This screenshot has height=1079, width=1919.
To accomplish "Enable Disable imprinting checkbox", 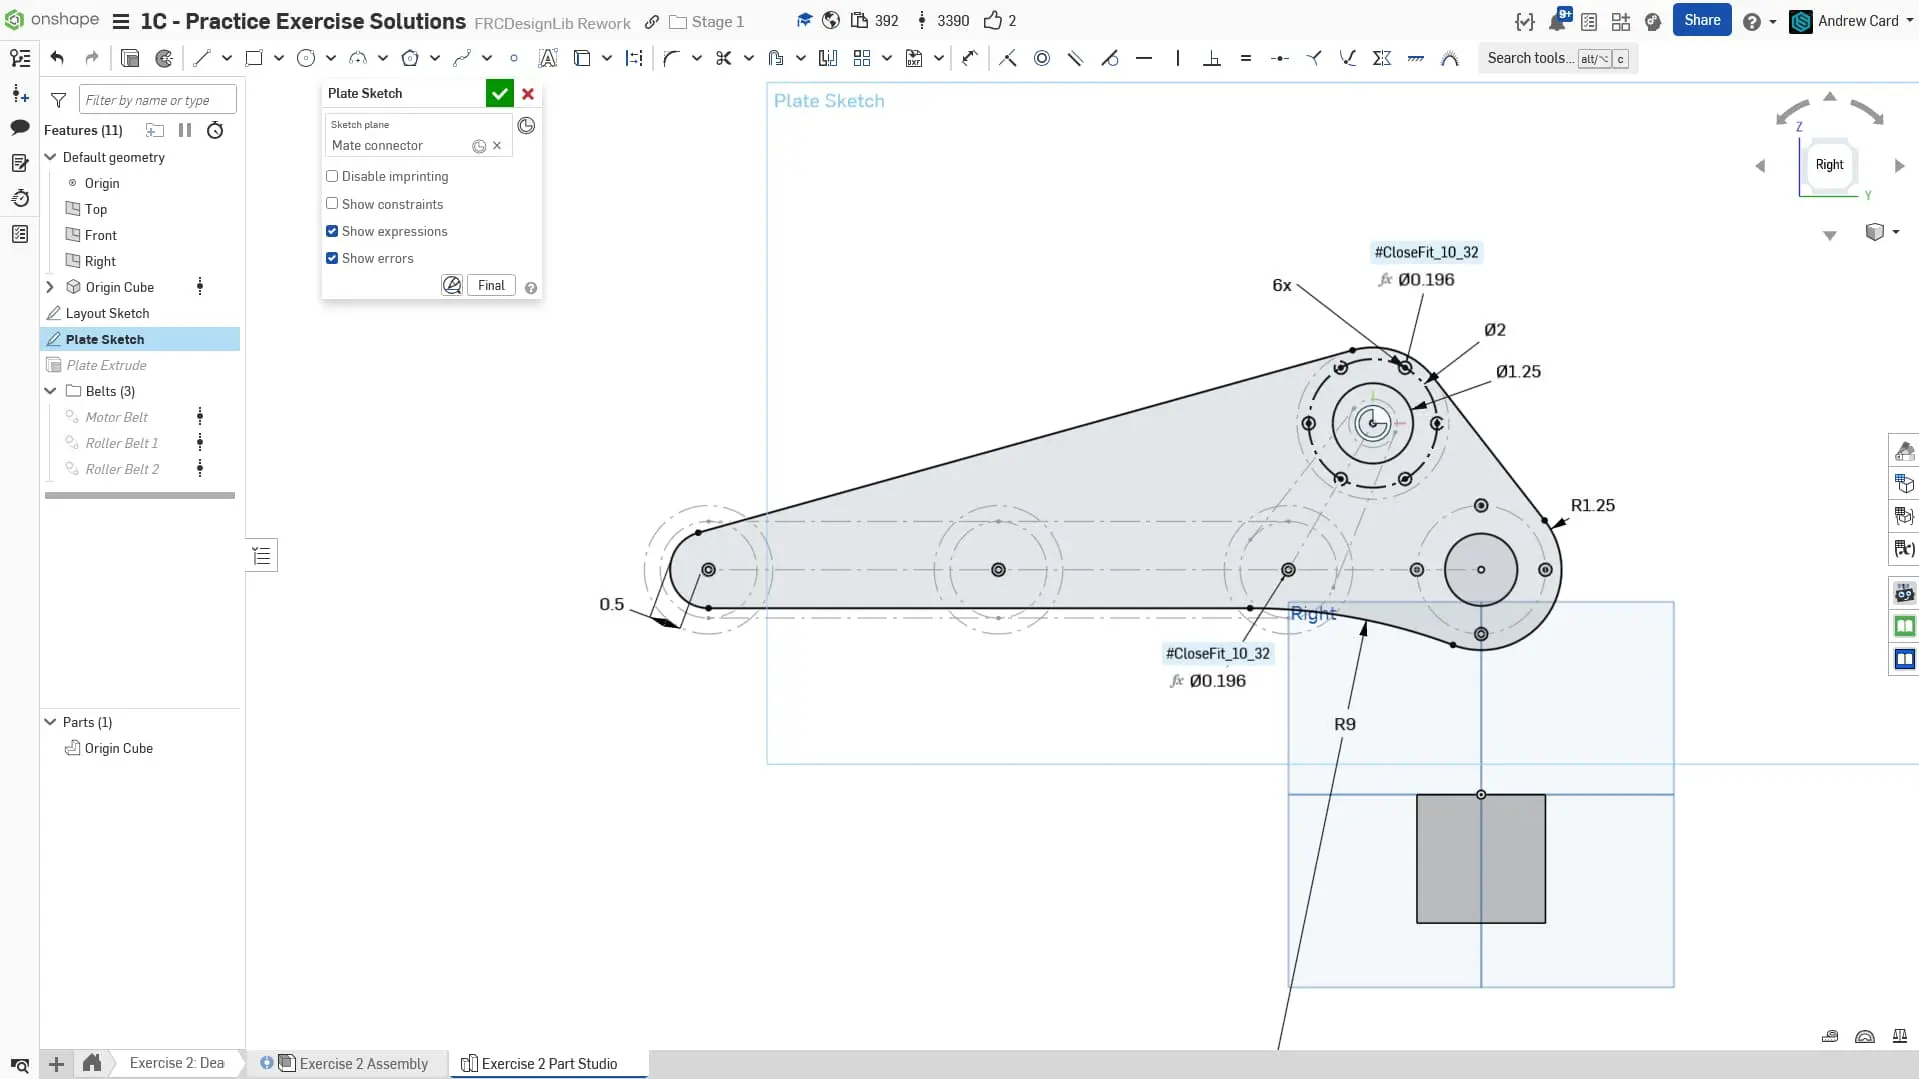I will 332,176.
